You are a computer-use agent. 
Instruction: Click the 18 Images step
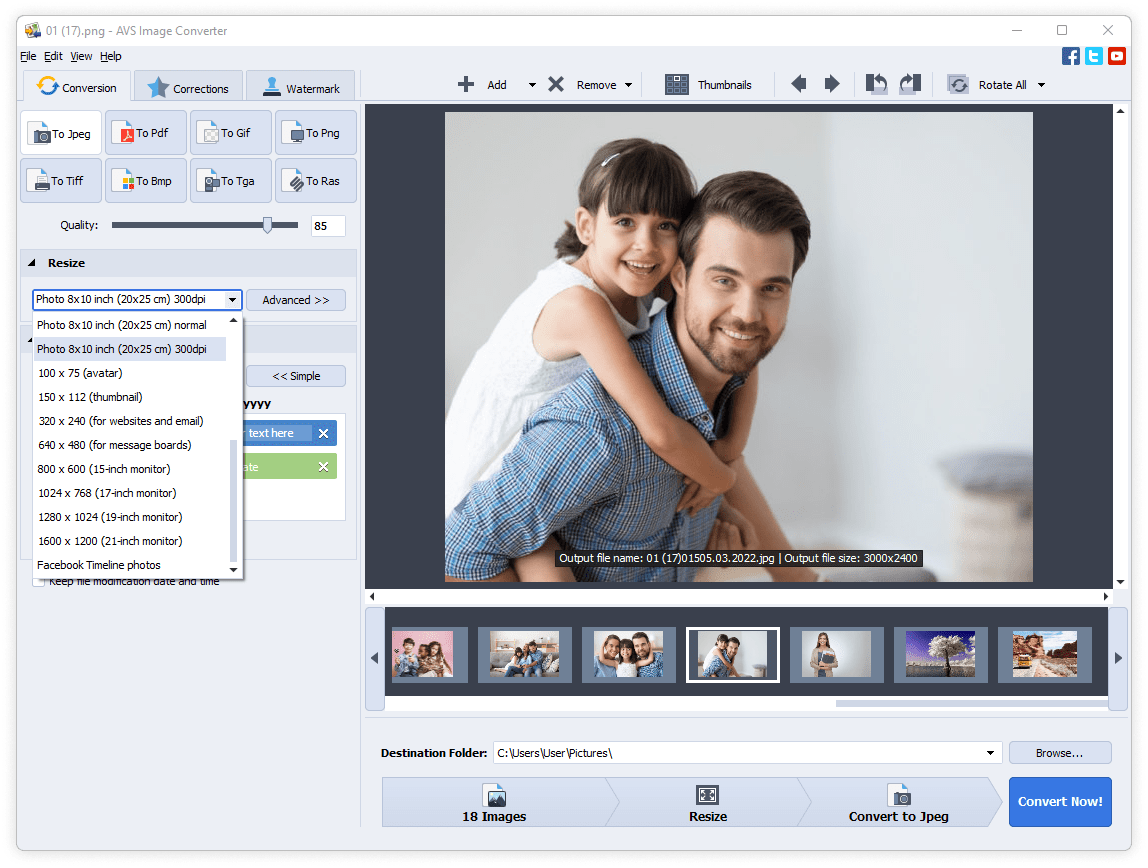coord(494,803)
